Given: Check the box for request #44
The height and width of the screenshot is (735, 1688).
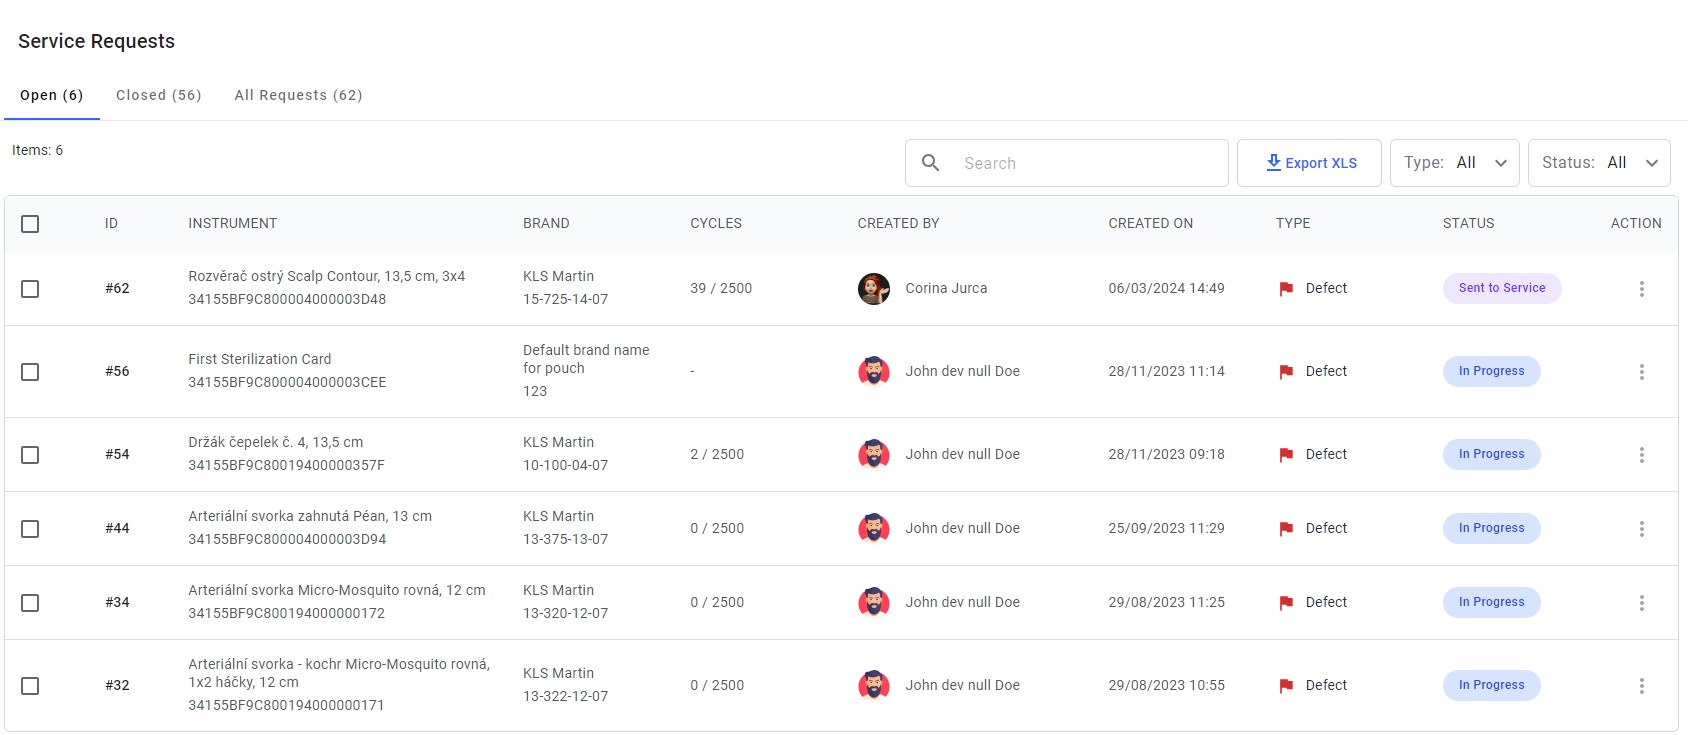Looking at the screenshot, I should click(30, 529).
